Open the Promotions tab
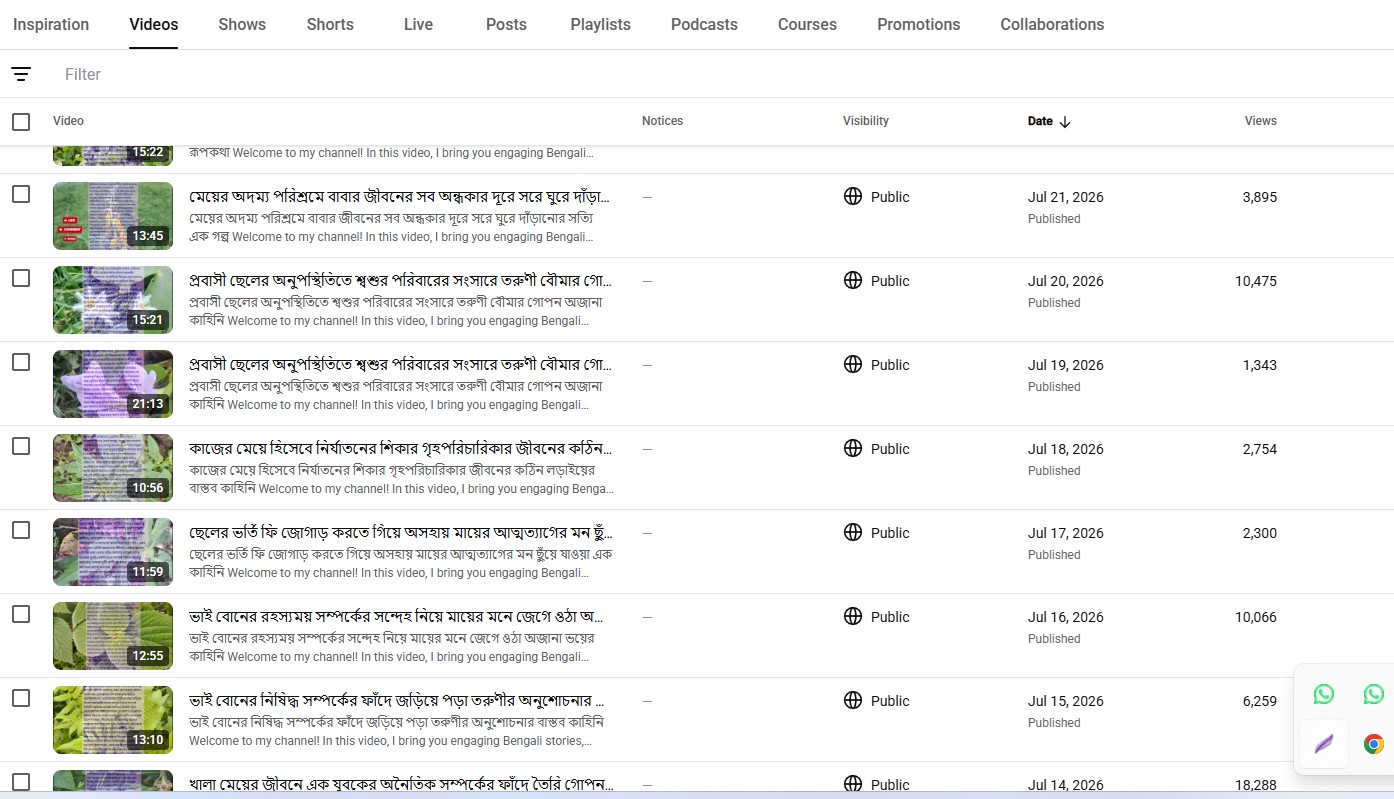1394x799 pixels. [918, 24]
